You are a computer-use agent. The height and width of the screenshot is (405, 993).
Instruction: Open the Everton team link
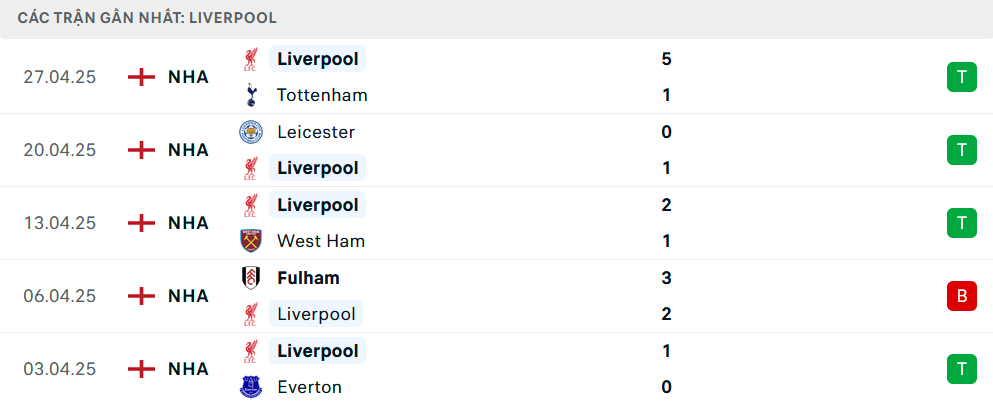(309, 387)
